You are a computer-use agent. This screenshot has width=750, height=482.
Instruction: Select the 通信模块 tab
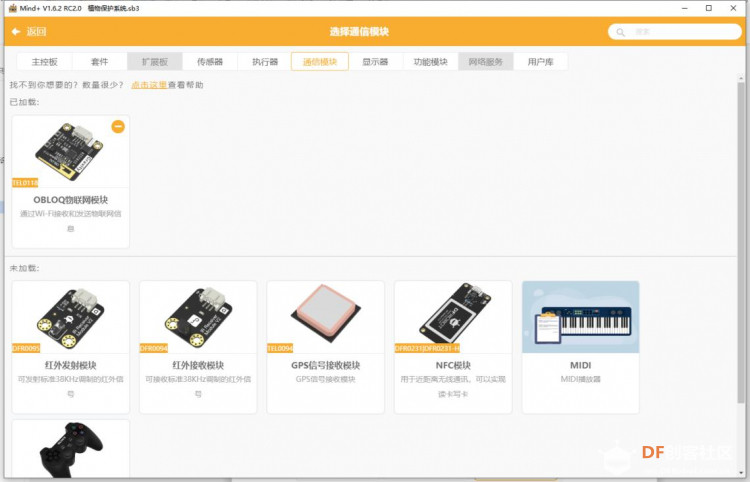tap(320, 62)
